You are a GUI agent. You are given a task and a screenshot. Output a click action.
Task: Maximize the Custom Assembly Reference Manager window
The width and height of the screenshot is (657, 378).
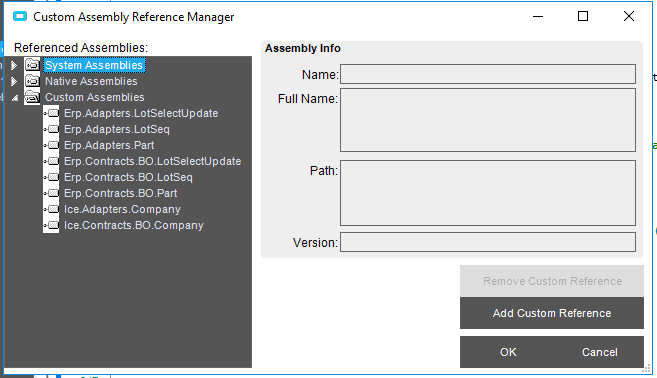[583, 16]
